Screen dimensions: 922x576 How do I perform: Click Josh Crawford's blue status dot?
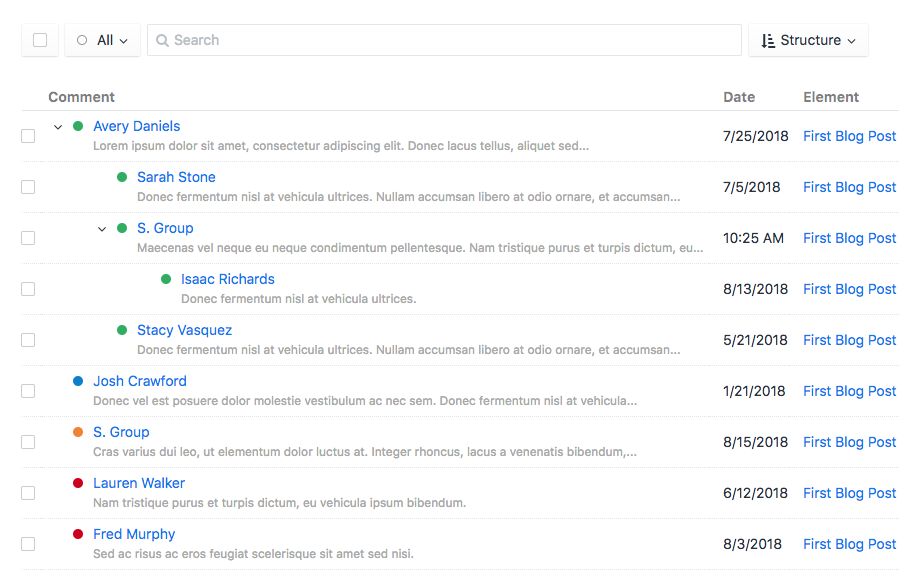pos(78,381)
